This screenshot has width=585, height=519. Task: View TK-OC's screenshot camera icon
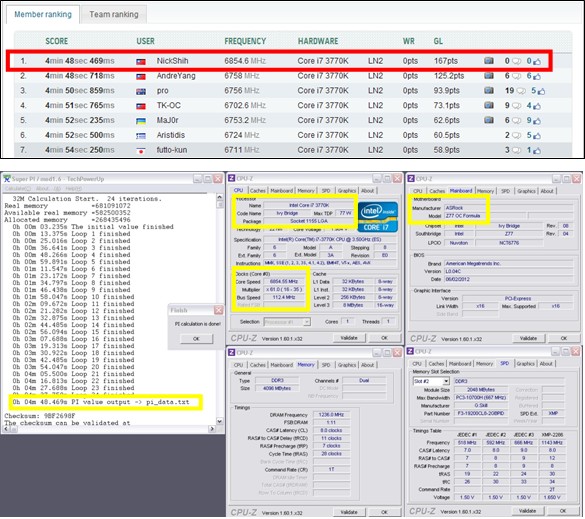click(x=489, y=105)
